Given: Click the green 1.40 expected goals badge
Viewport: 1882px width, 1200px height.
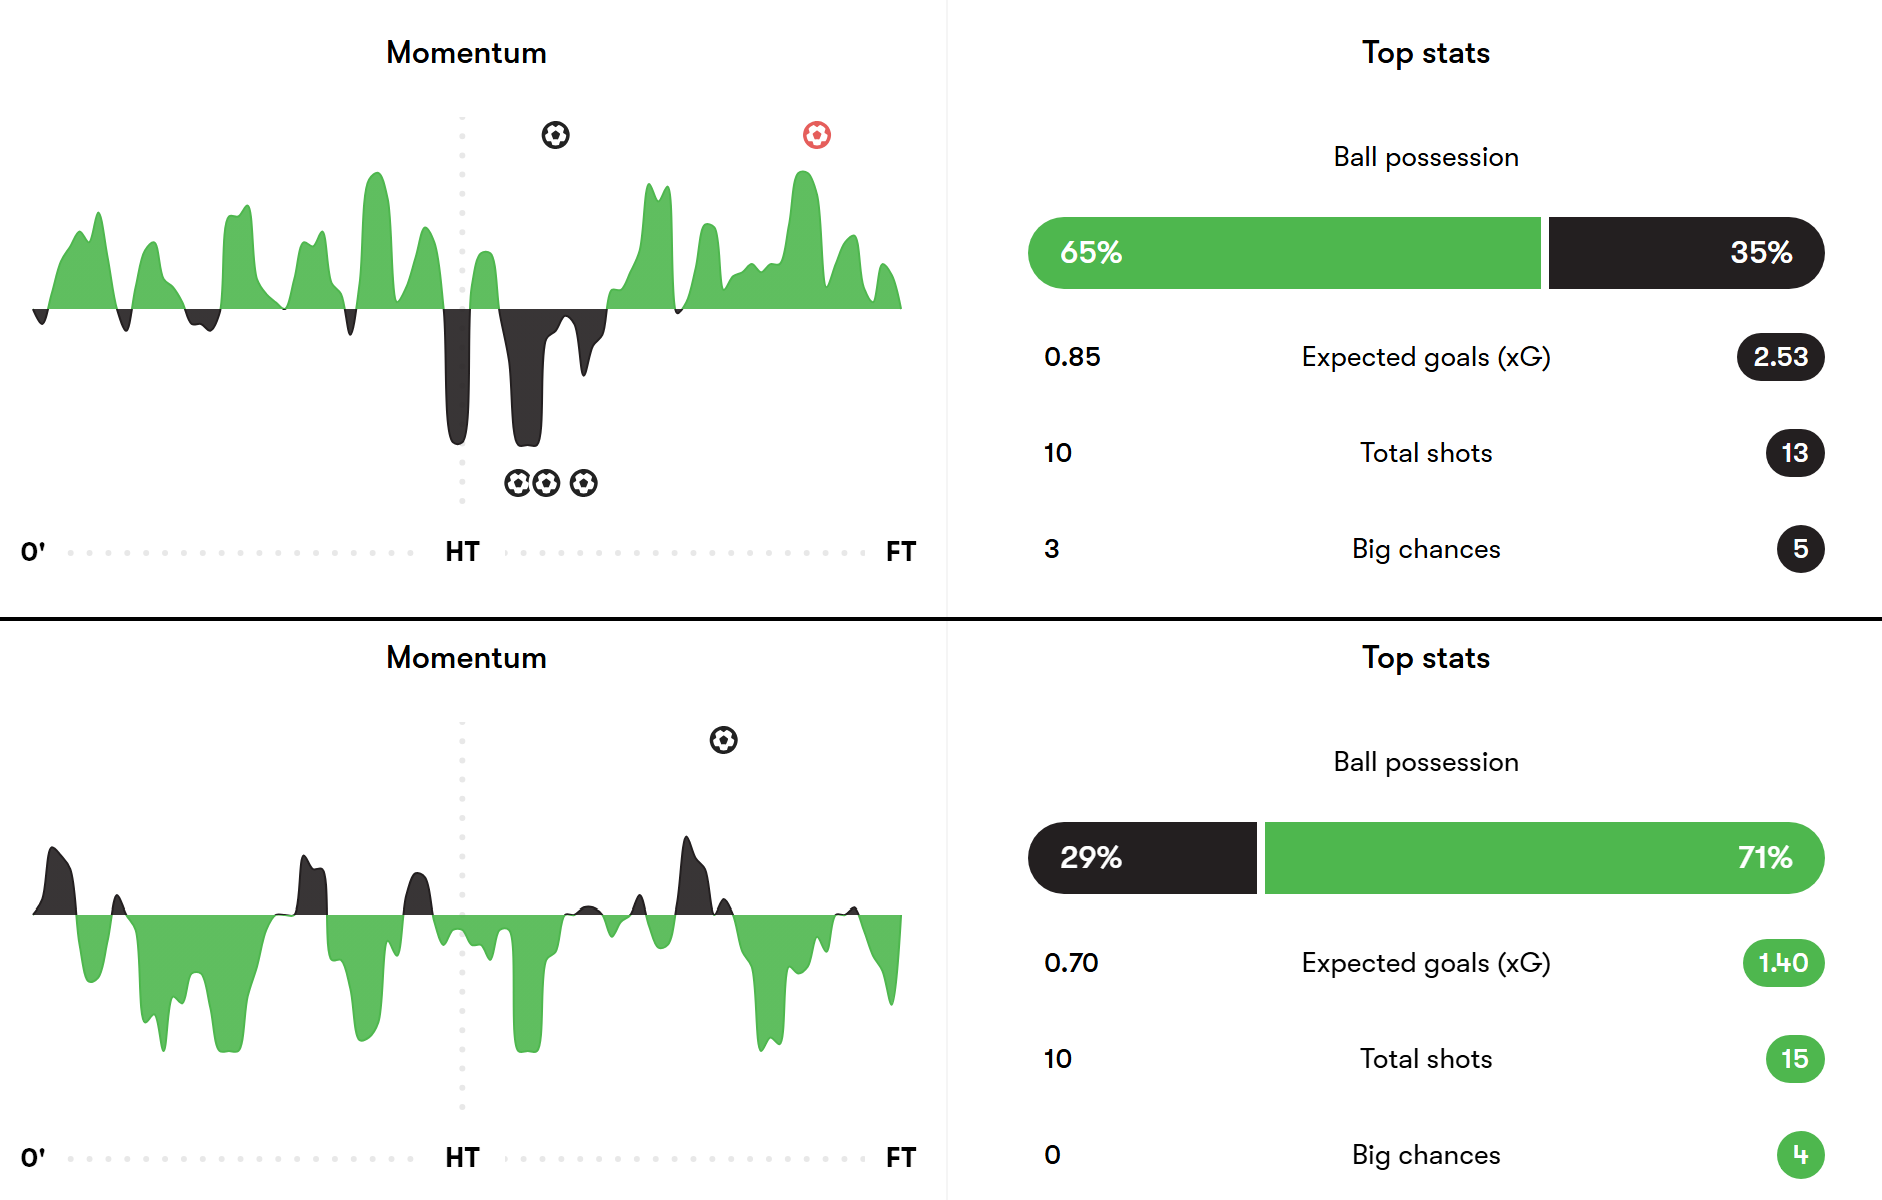Looking at the screenshot, I should click(1783, 963).
